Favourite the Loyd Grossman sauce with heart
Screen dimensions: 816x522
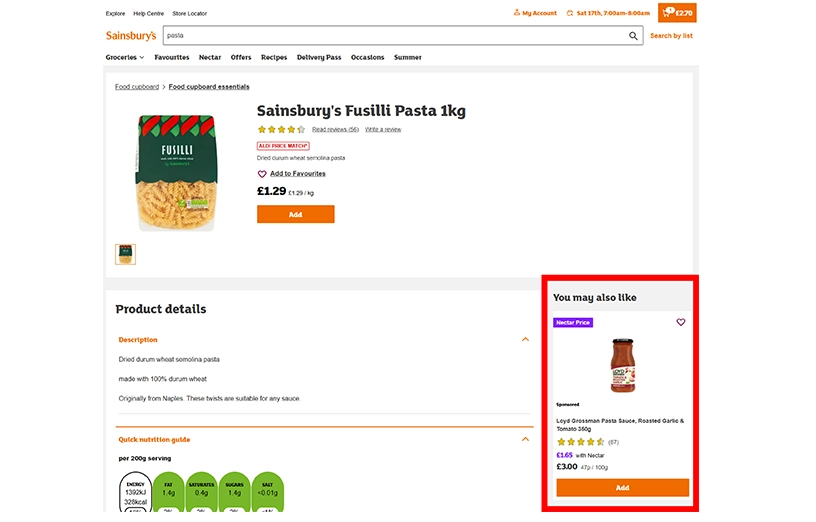point(681,322)
